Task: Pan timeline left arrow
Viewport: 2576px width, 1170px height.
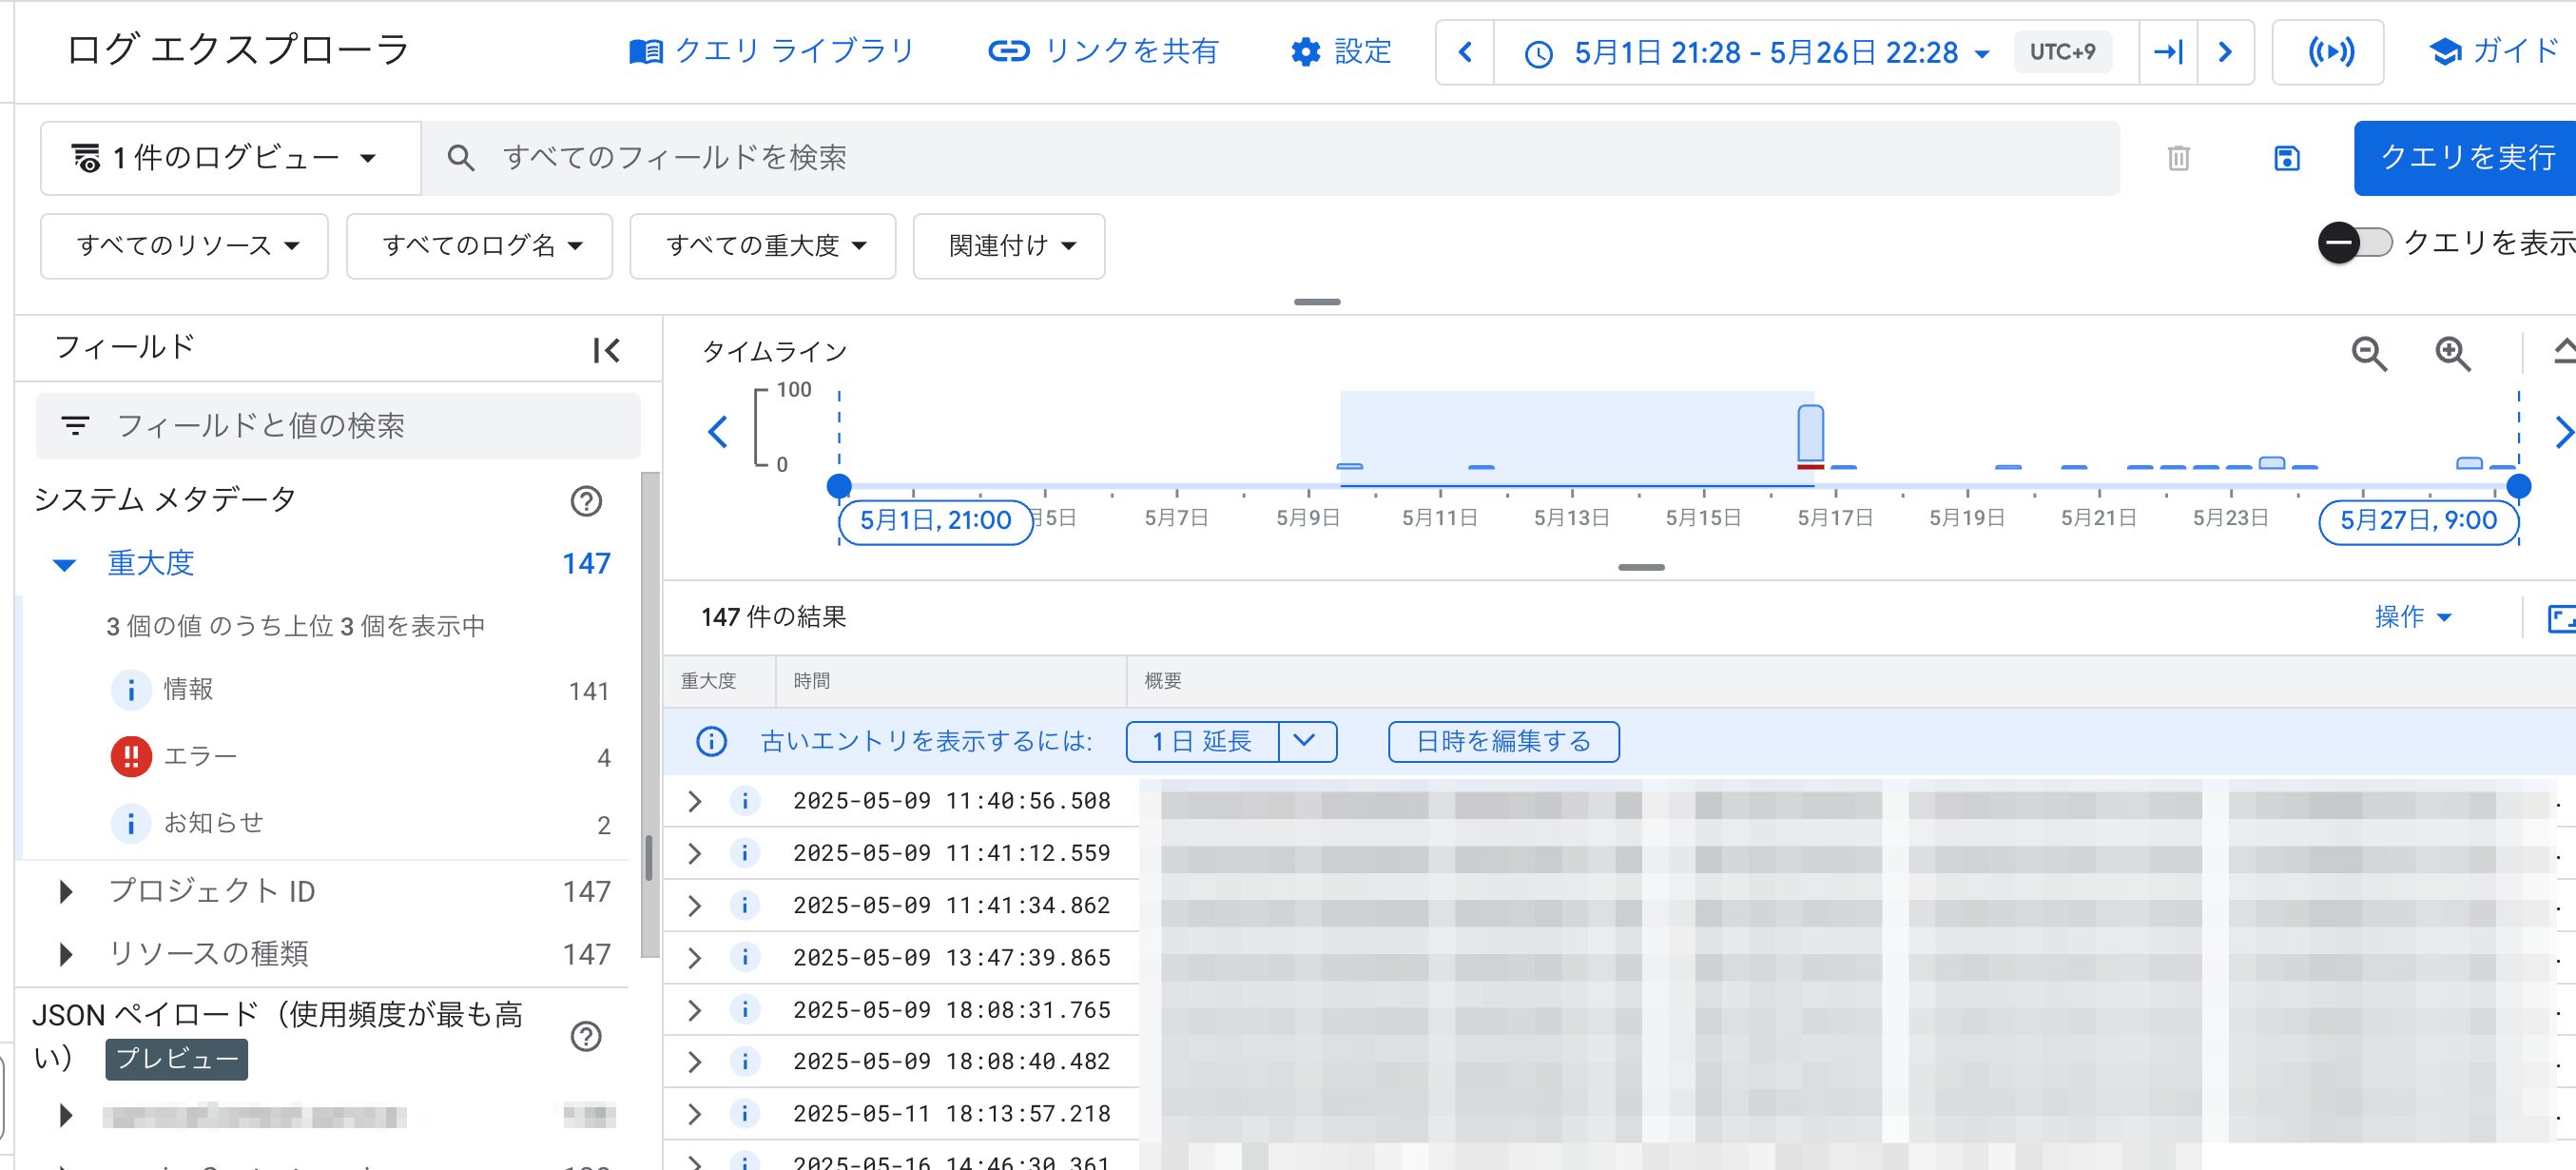Action: (x=717, y=432)
